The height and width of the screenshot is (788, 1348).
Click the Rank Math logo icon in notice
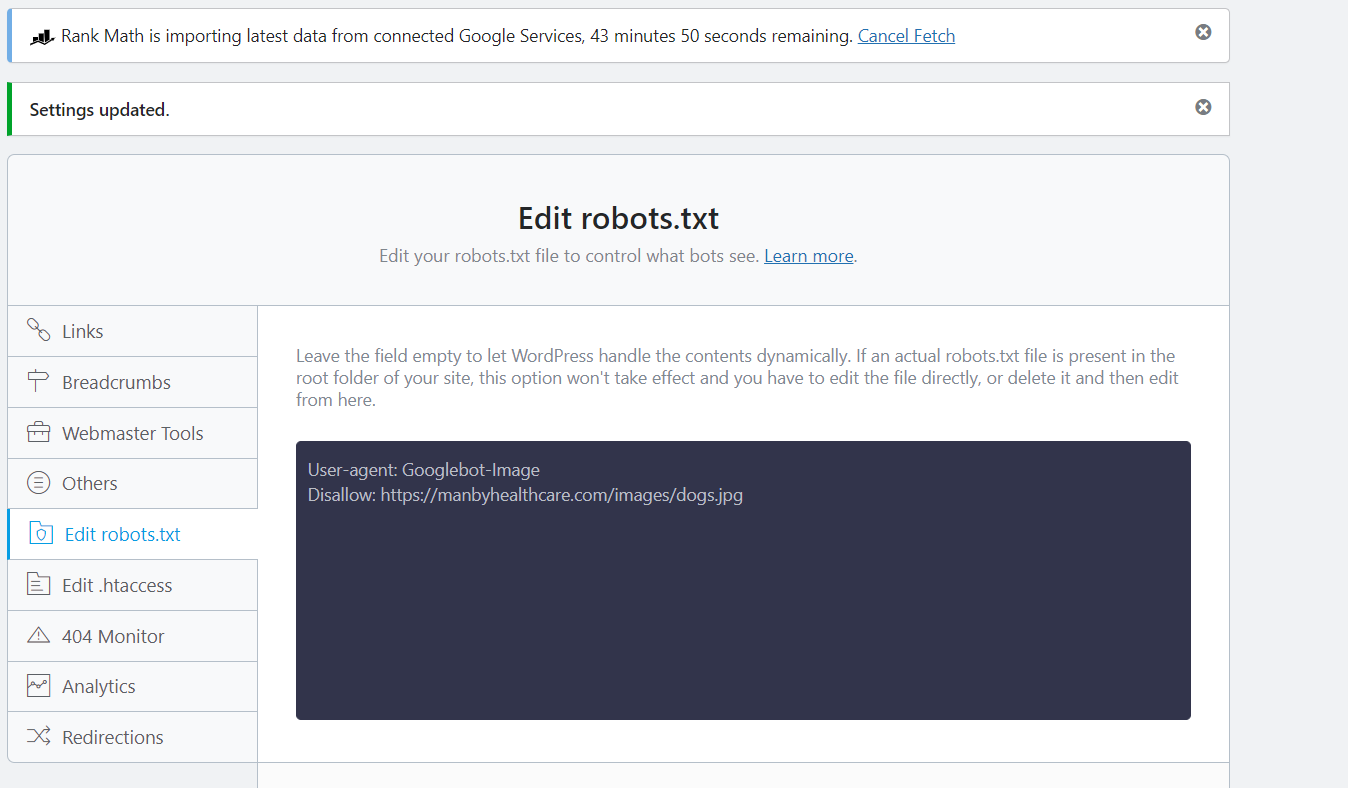click(x=41, y=37)
